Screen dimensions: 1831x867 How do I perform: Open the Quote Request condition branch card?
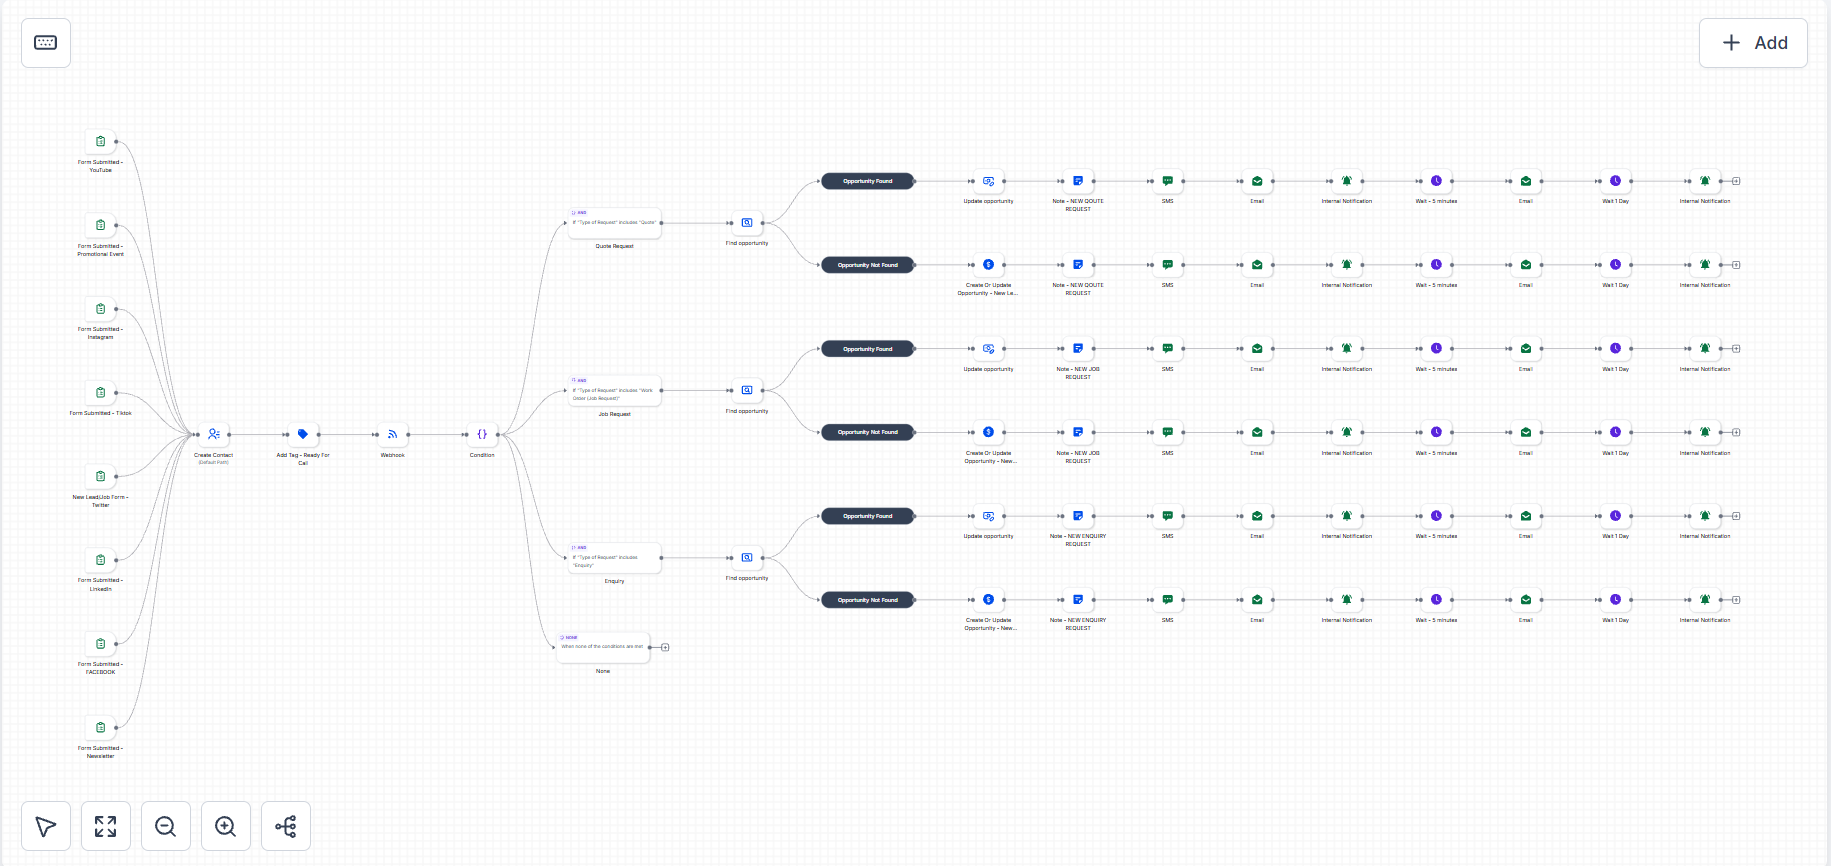(x=615, y=223)
